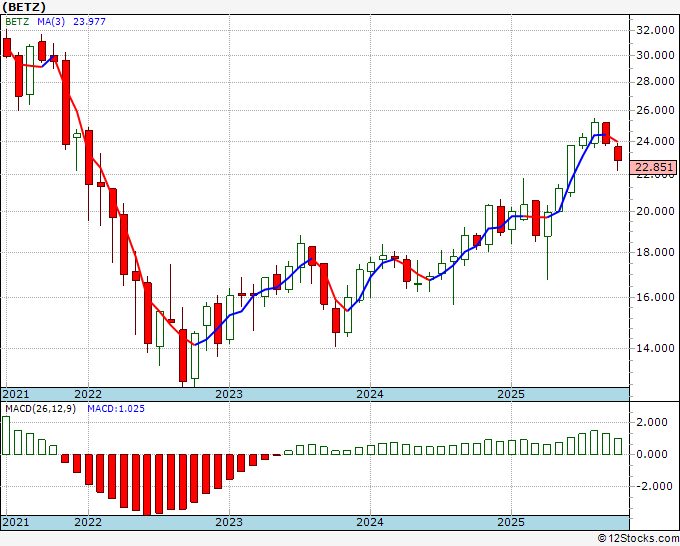The width and height of the screenshot is (680, 546).
Task: Click 2021 on the price chart time axis
Action: [x=16, y=394]
